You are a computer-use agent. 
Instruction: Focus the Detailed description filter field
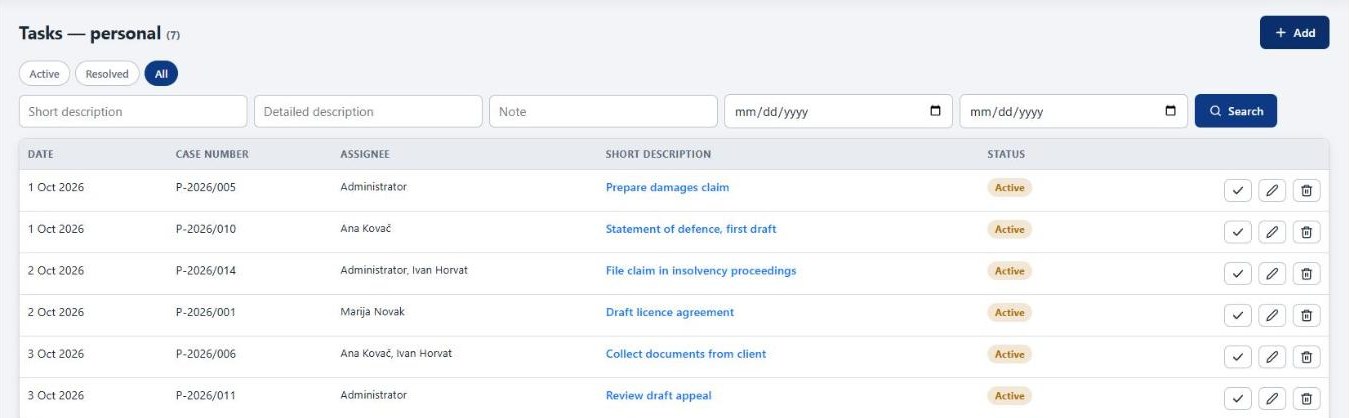[x=368, y=111]
